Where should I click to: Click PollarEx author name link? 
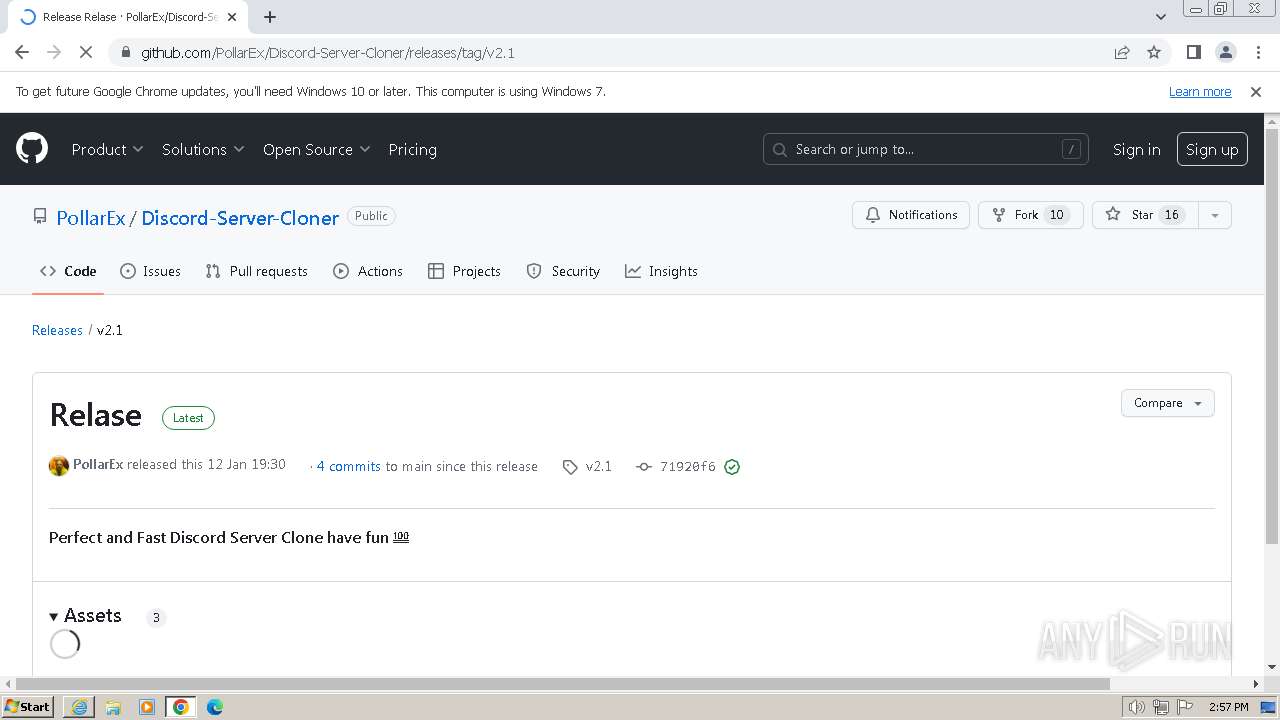[98, 464]
